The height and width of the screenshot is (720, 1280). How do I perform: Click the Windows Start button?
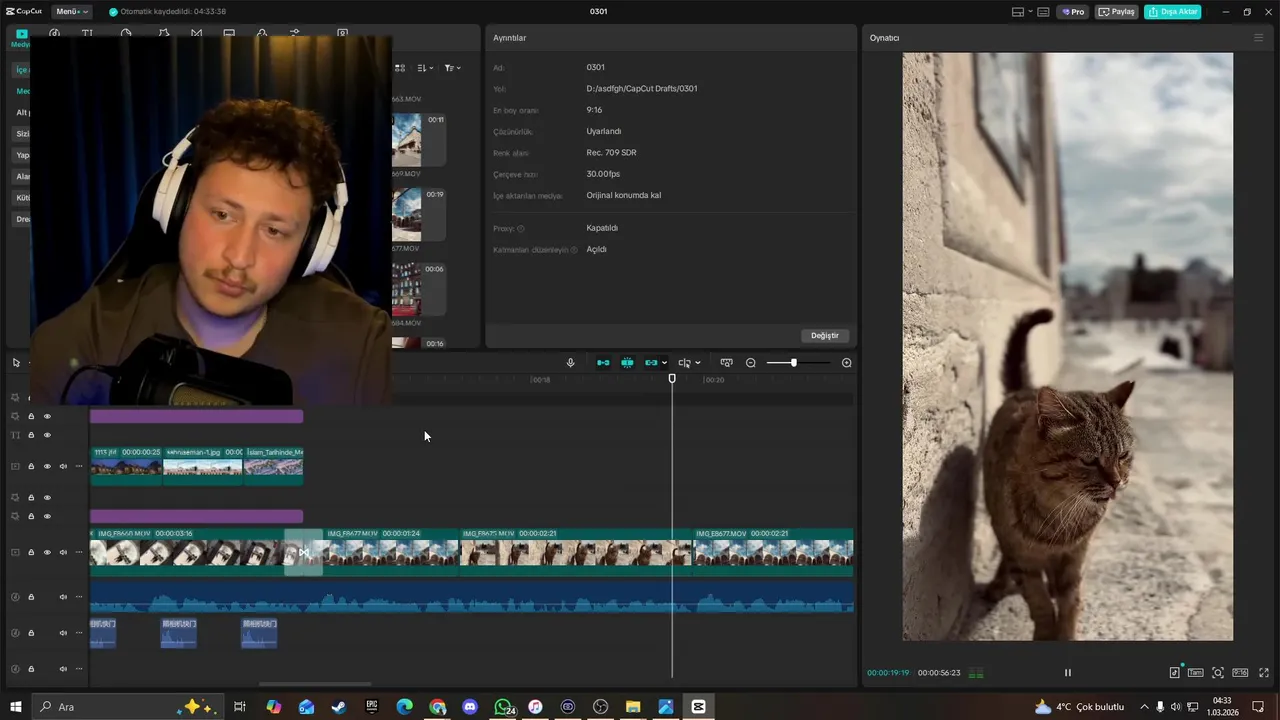[16, 707]
